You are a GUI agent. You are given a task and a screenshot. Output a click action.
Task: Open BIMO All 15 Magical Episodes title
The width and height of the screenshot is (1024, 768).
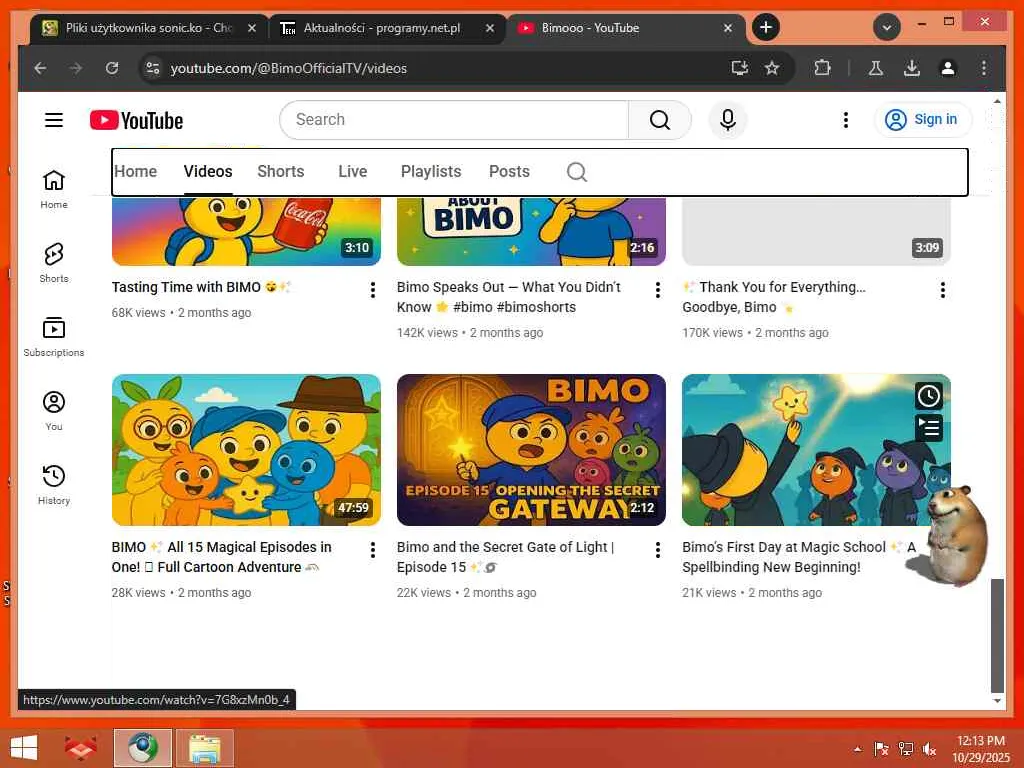coord(222,557)
